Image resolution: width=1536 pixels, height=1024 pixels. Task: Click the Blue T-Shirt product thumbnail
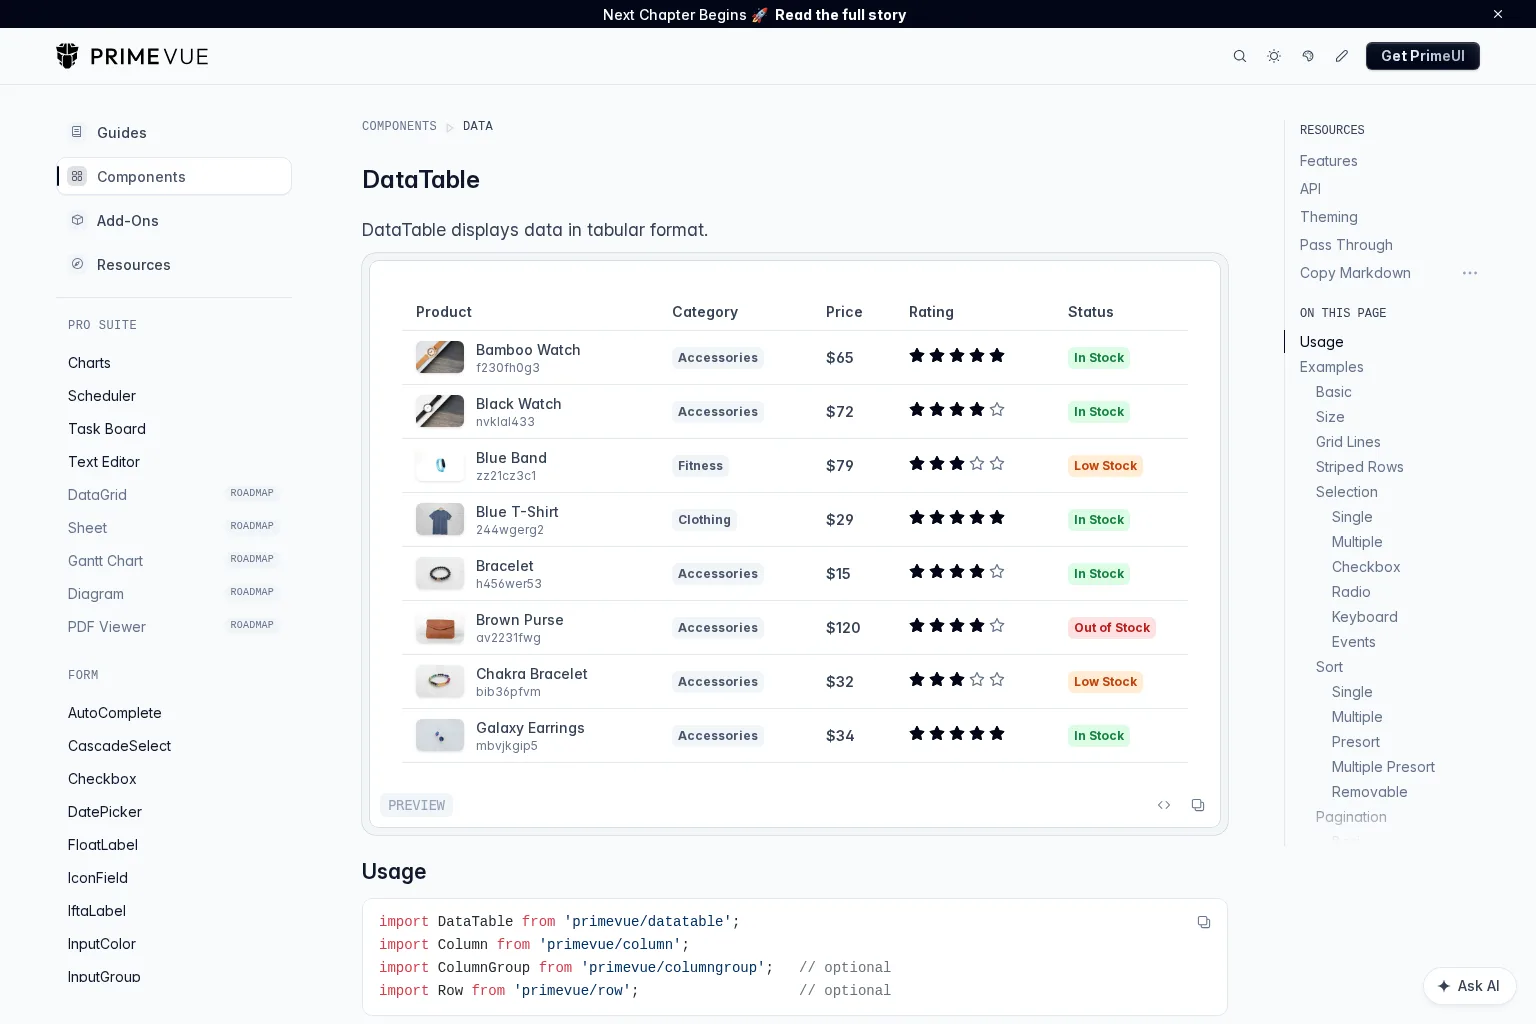(440, 519)
